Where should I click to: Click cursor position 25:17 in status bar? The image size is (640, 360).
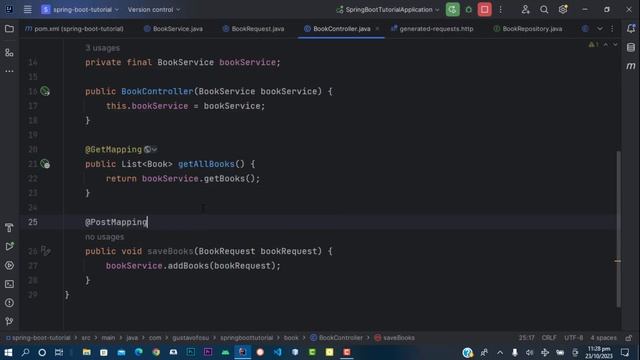[527, 338]
